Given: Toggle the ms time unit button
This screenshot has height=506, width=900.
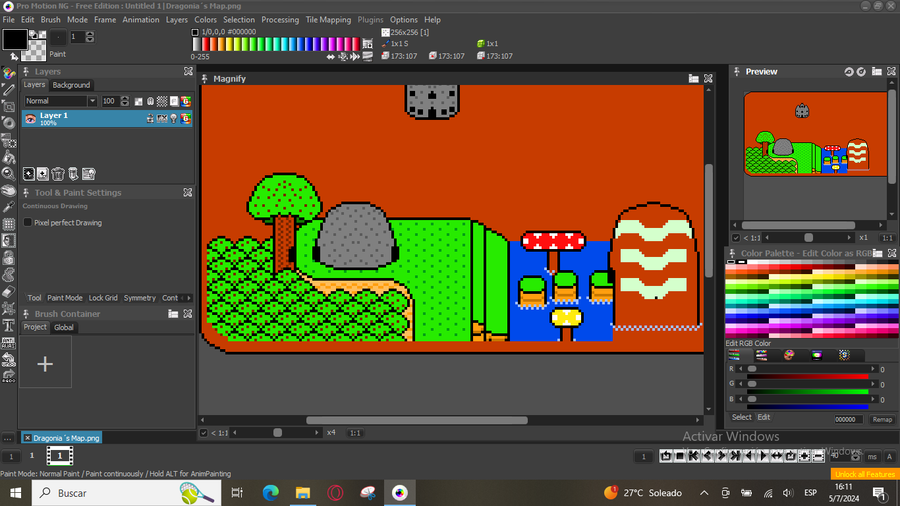Looking at the screenshot, I should pyautogui.click(x=872, y=457).
